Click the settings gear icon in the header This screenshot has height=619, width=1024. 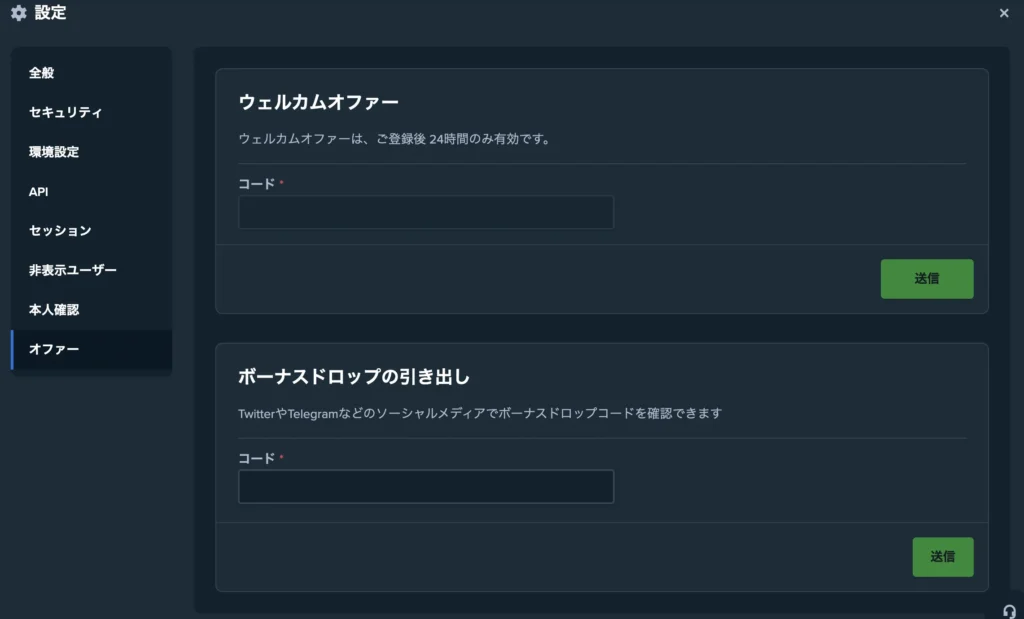(18, 14)
